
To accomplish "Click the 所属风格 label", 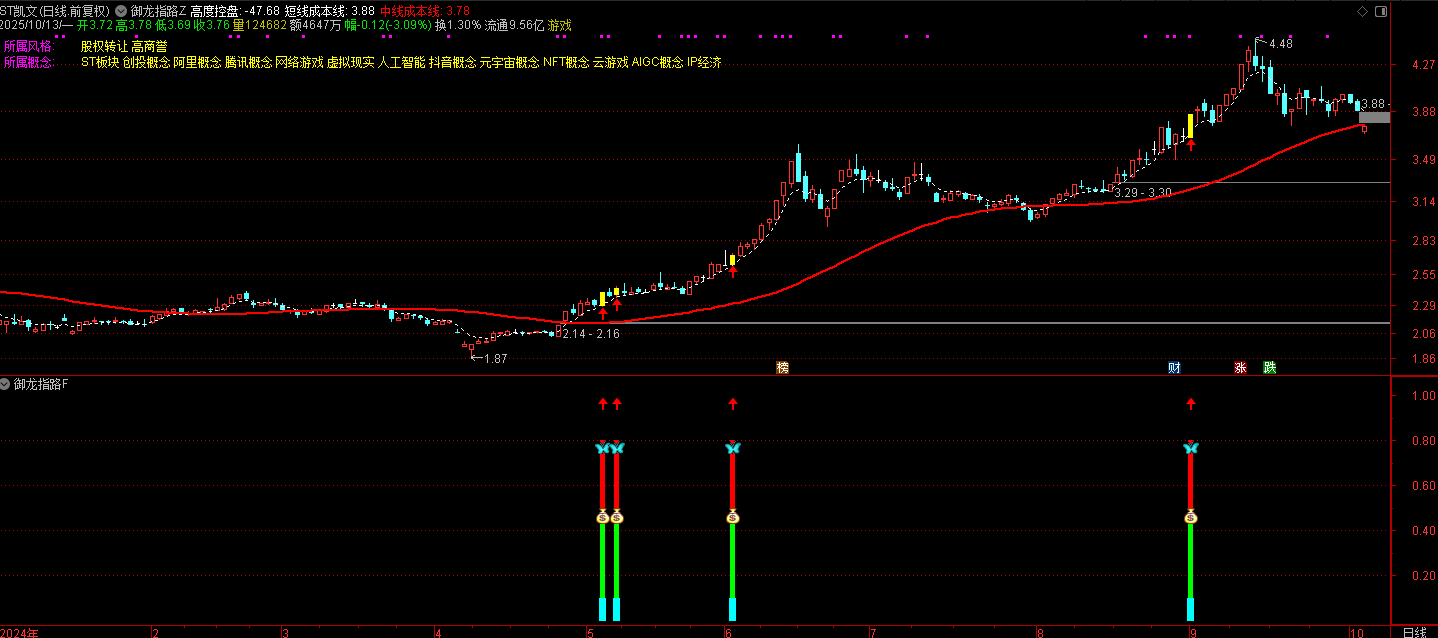I will coord(28,46).
